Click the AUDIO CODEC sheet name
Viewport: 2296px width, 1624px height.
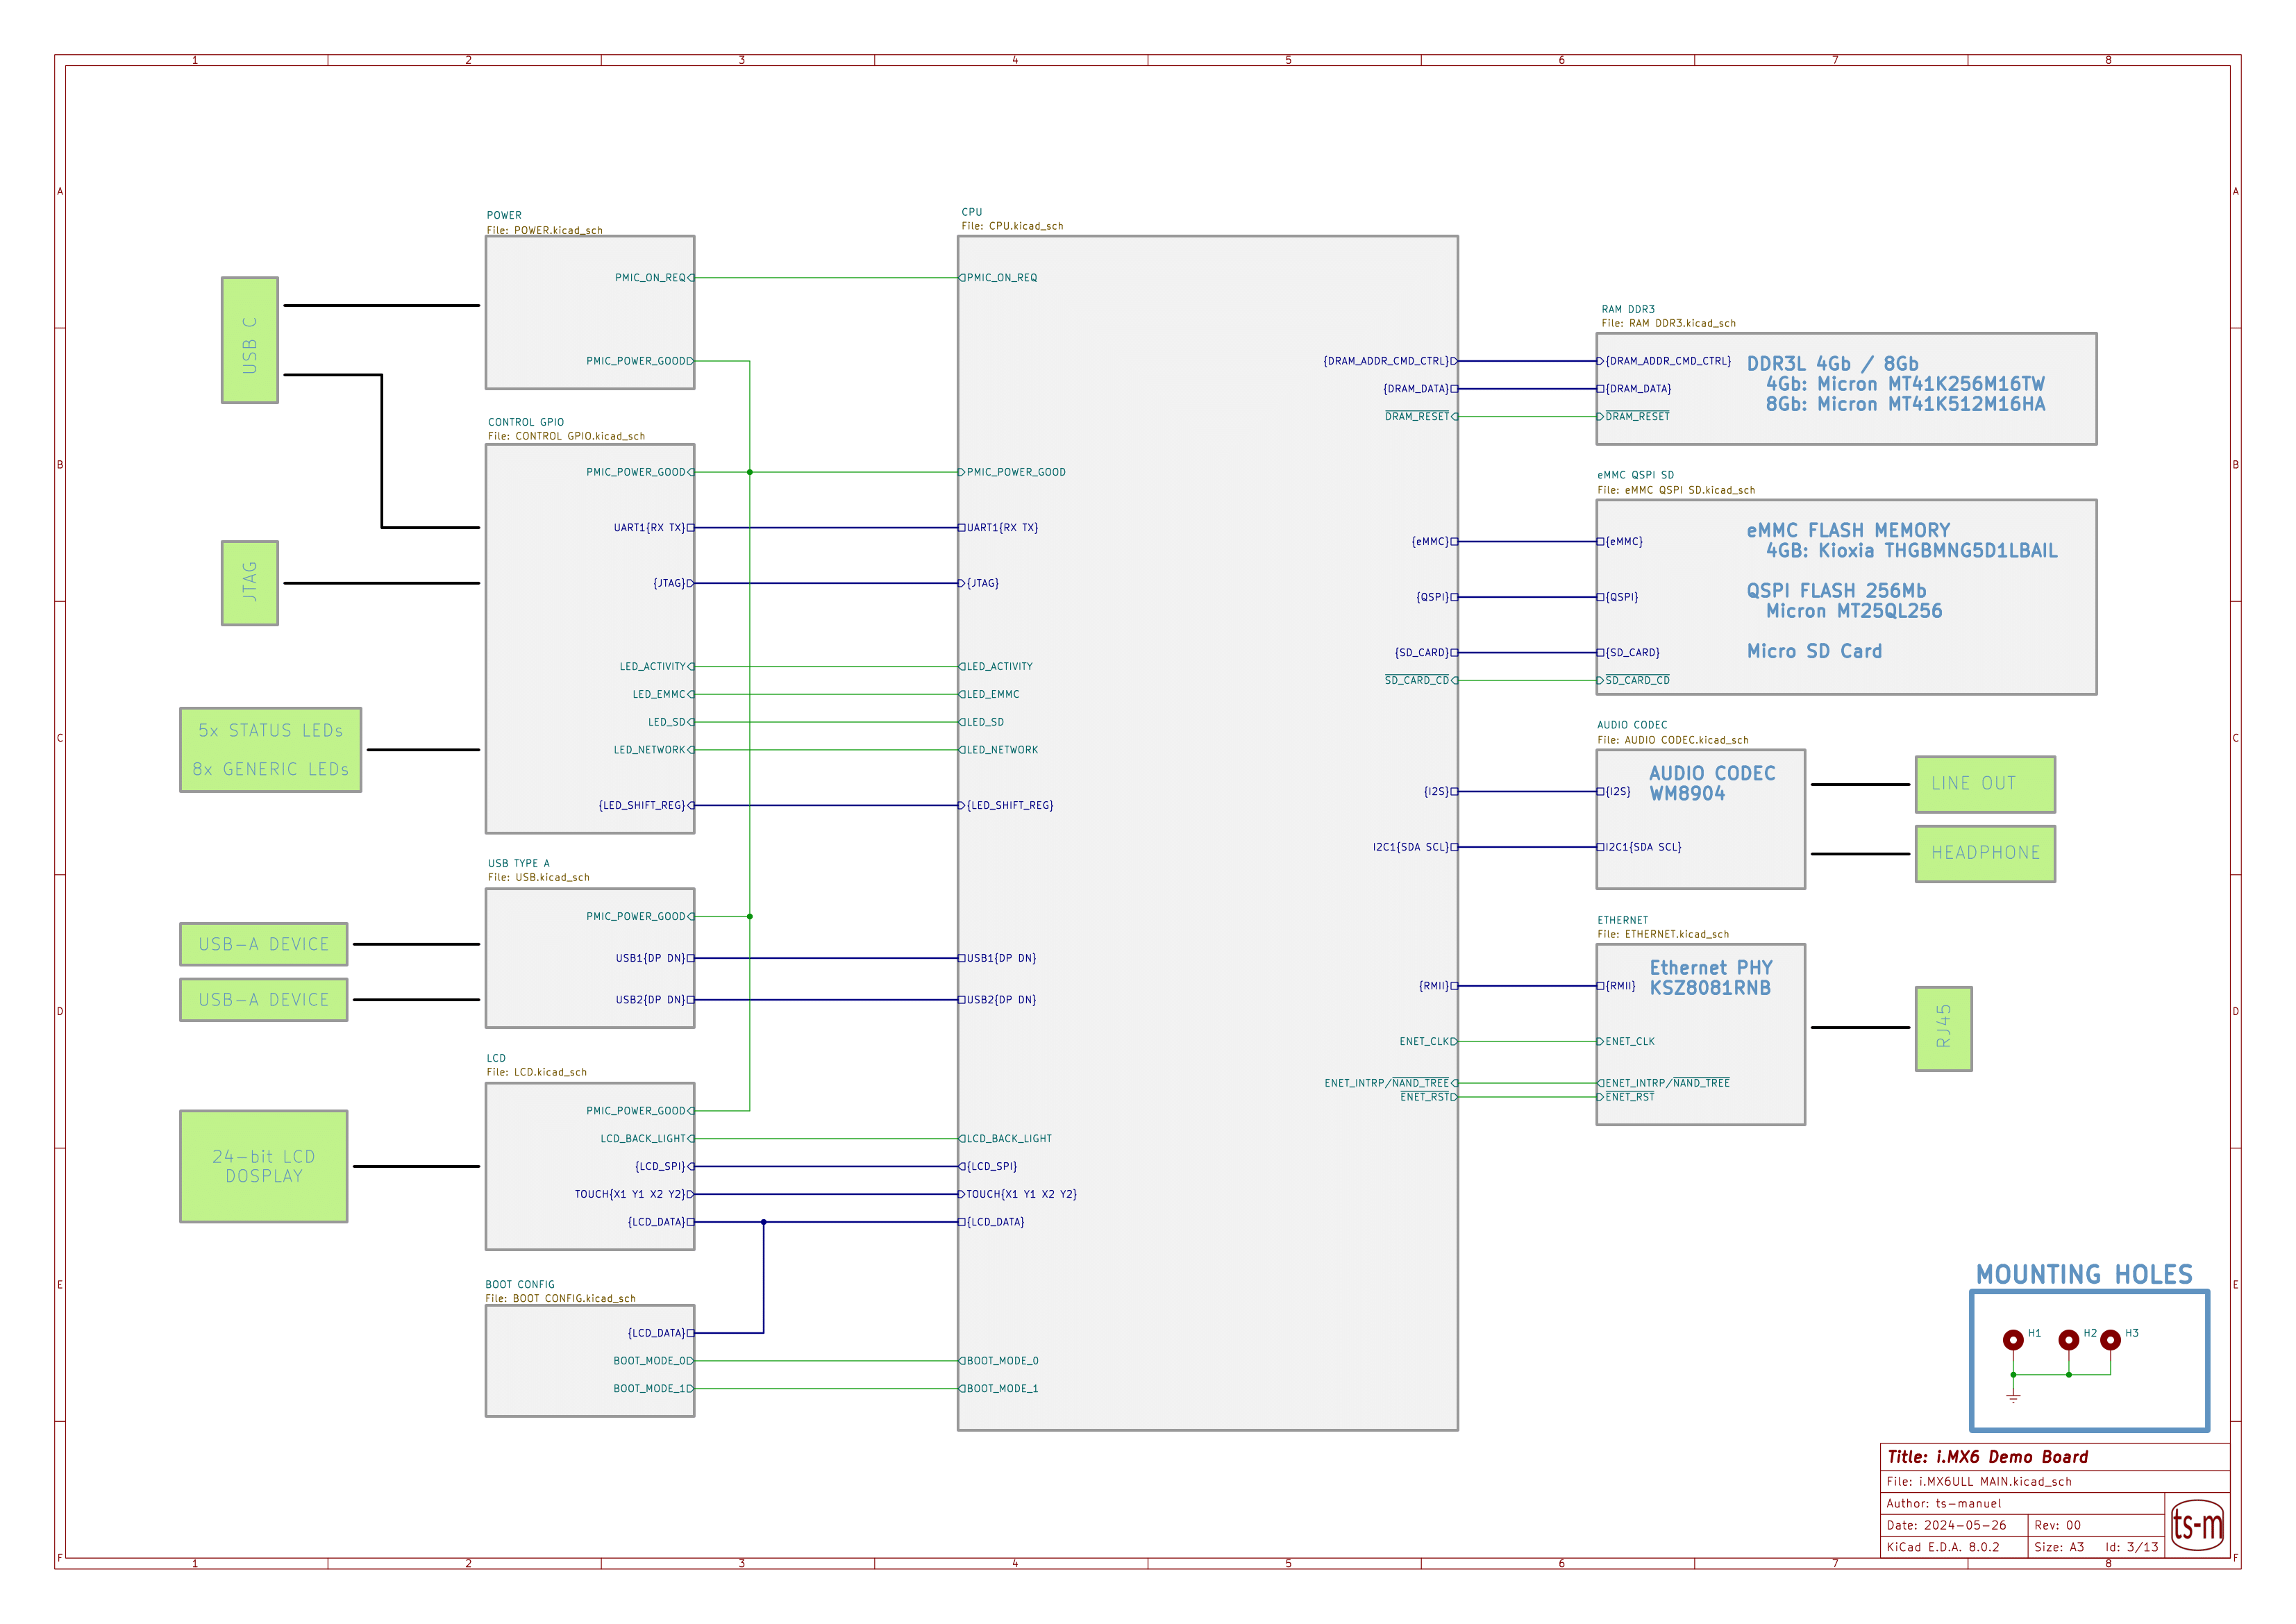[x=1632, y=725]
